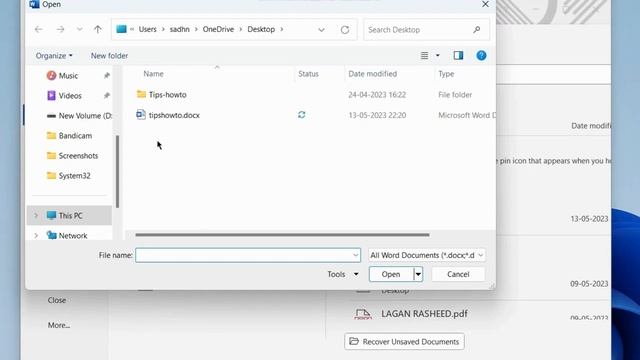Click sadhn in the address path
Screen dimensions: 640x360
click(180, 29)
